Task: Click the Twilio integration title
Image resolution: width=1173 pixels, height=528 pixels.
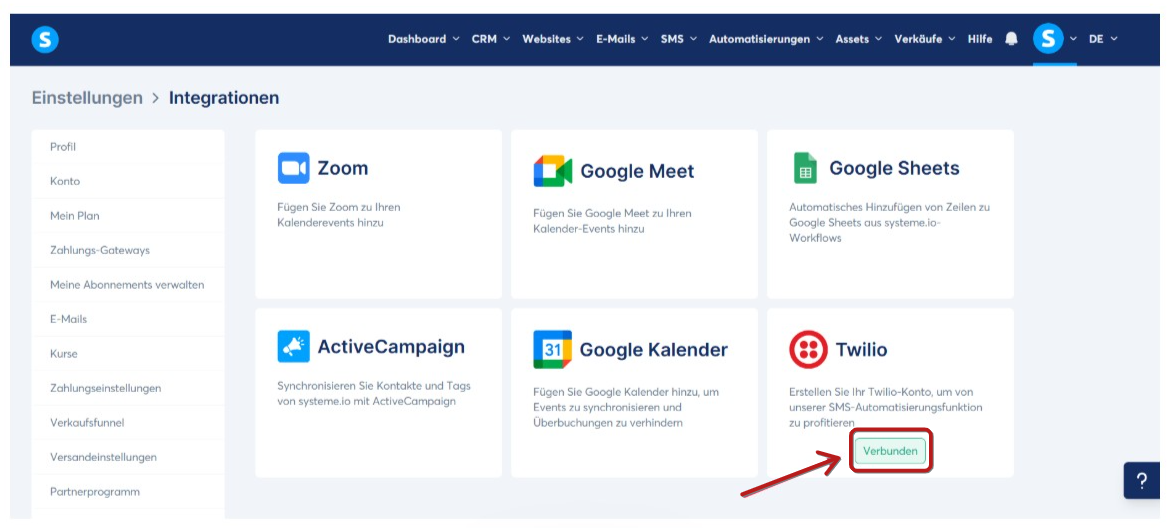Action: pyautogui.click(x=861, y=349)
